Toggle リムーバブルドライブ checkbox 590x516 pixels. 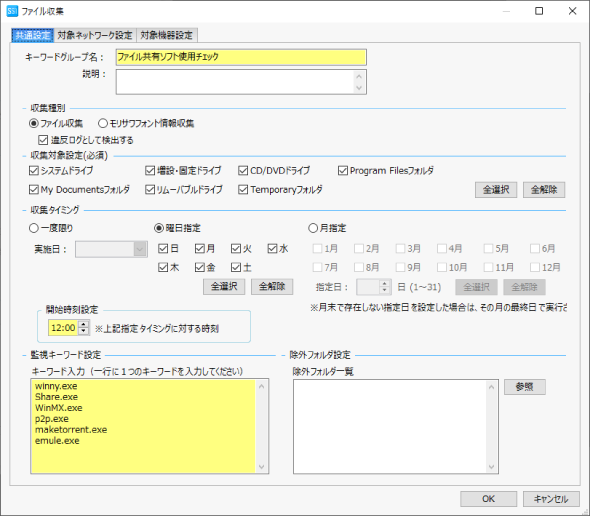coord(150,190)
